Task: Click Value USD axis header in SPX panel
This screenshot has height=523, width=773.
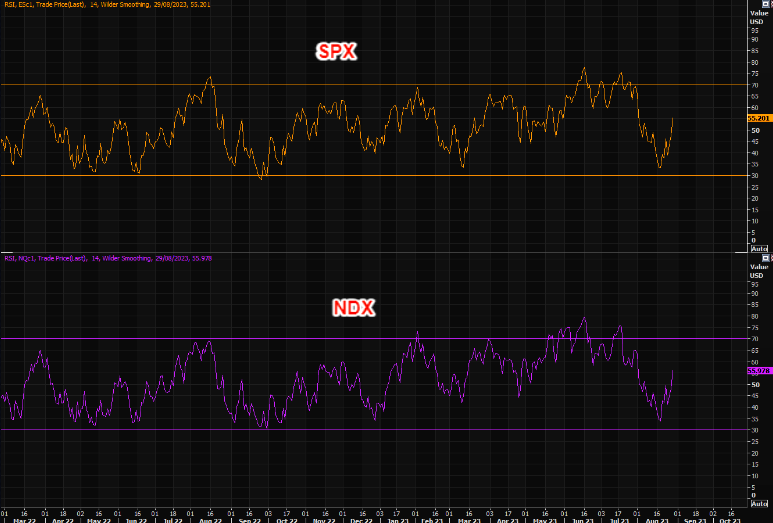Action: pyautogui.click(x=759, y=17)
